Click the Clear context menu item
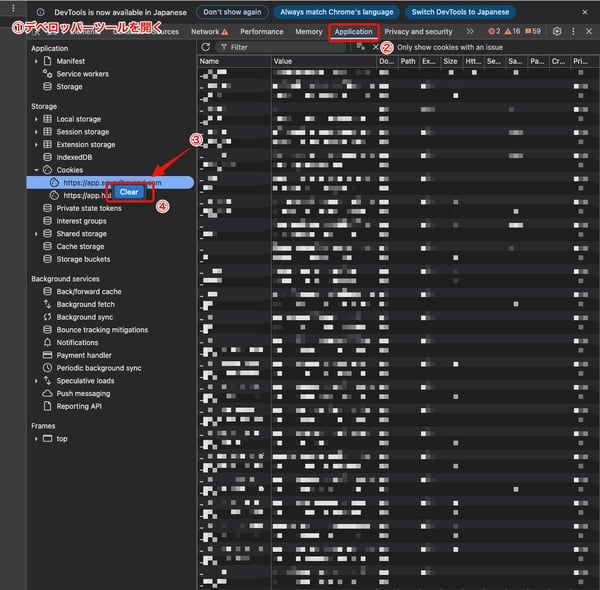 (129, 191)
